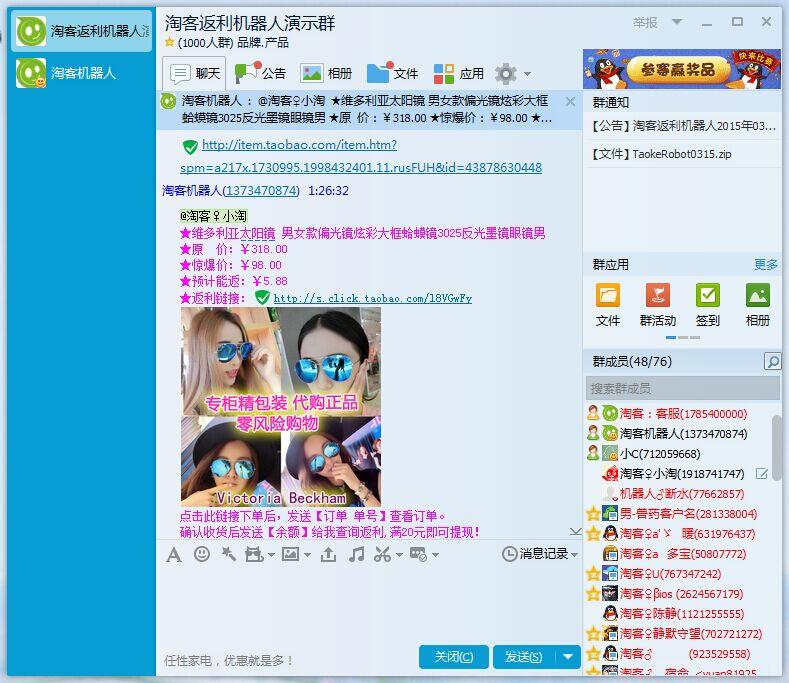The image size is (789, 683).
Task: Click the group member list scrollbar
Action: (x=776, y=448)
